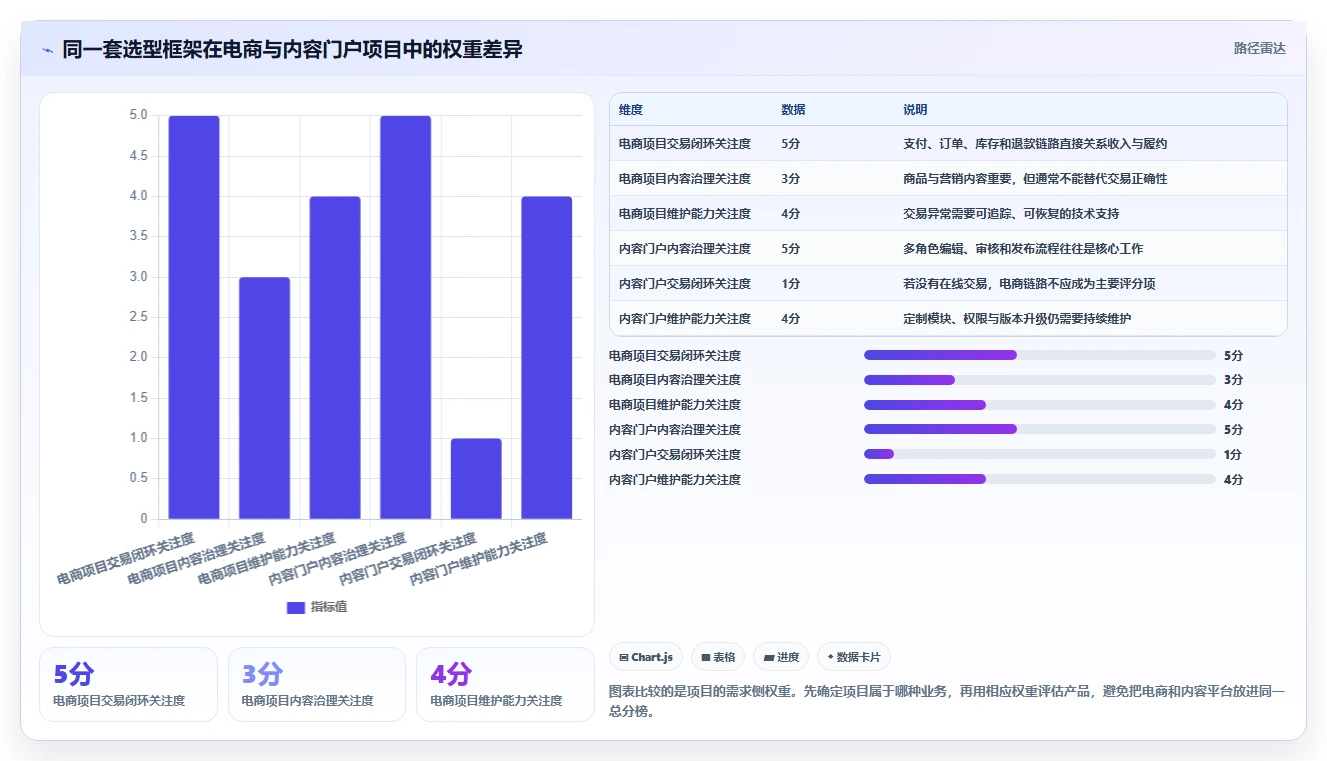Click the 内容门户维护能力关注度 progress bar

(x=1040, y=480)
